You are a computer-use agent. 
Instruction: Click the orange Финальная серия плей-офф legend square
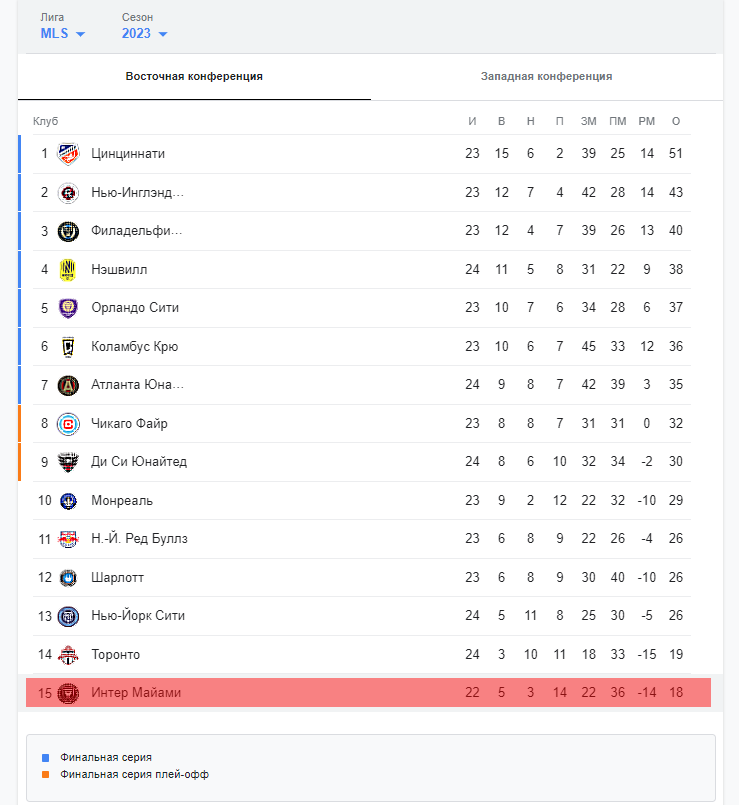pyautogui.click(x=45, y=774)
